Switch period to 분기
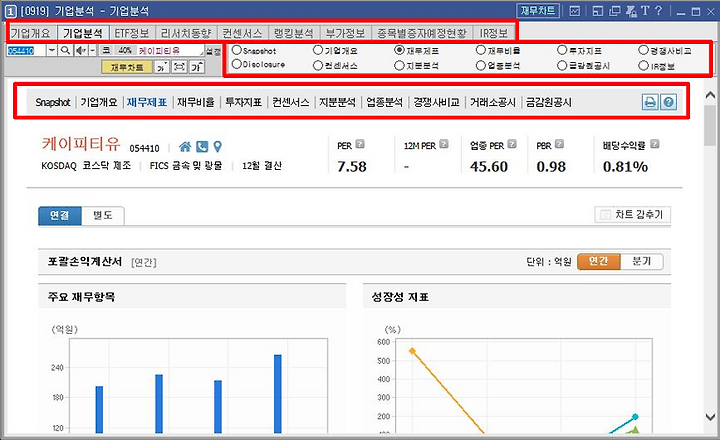 (x=641, y=261)
